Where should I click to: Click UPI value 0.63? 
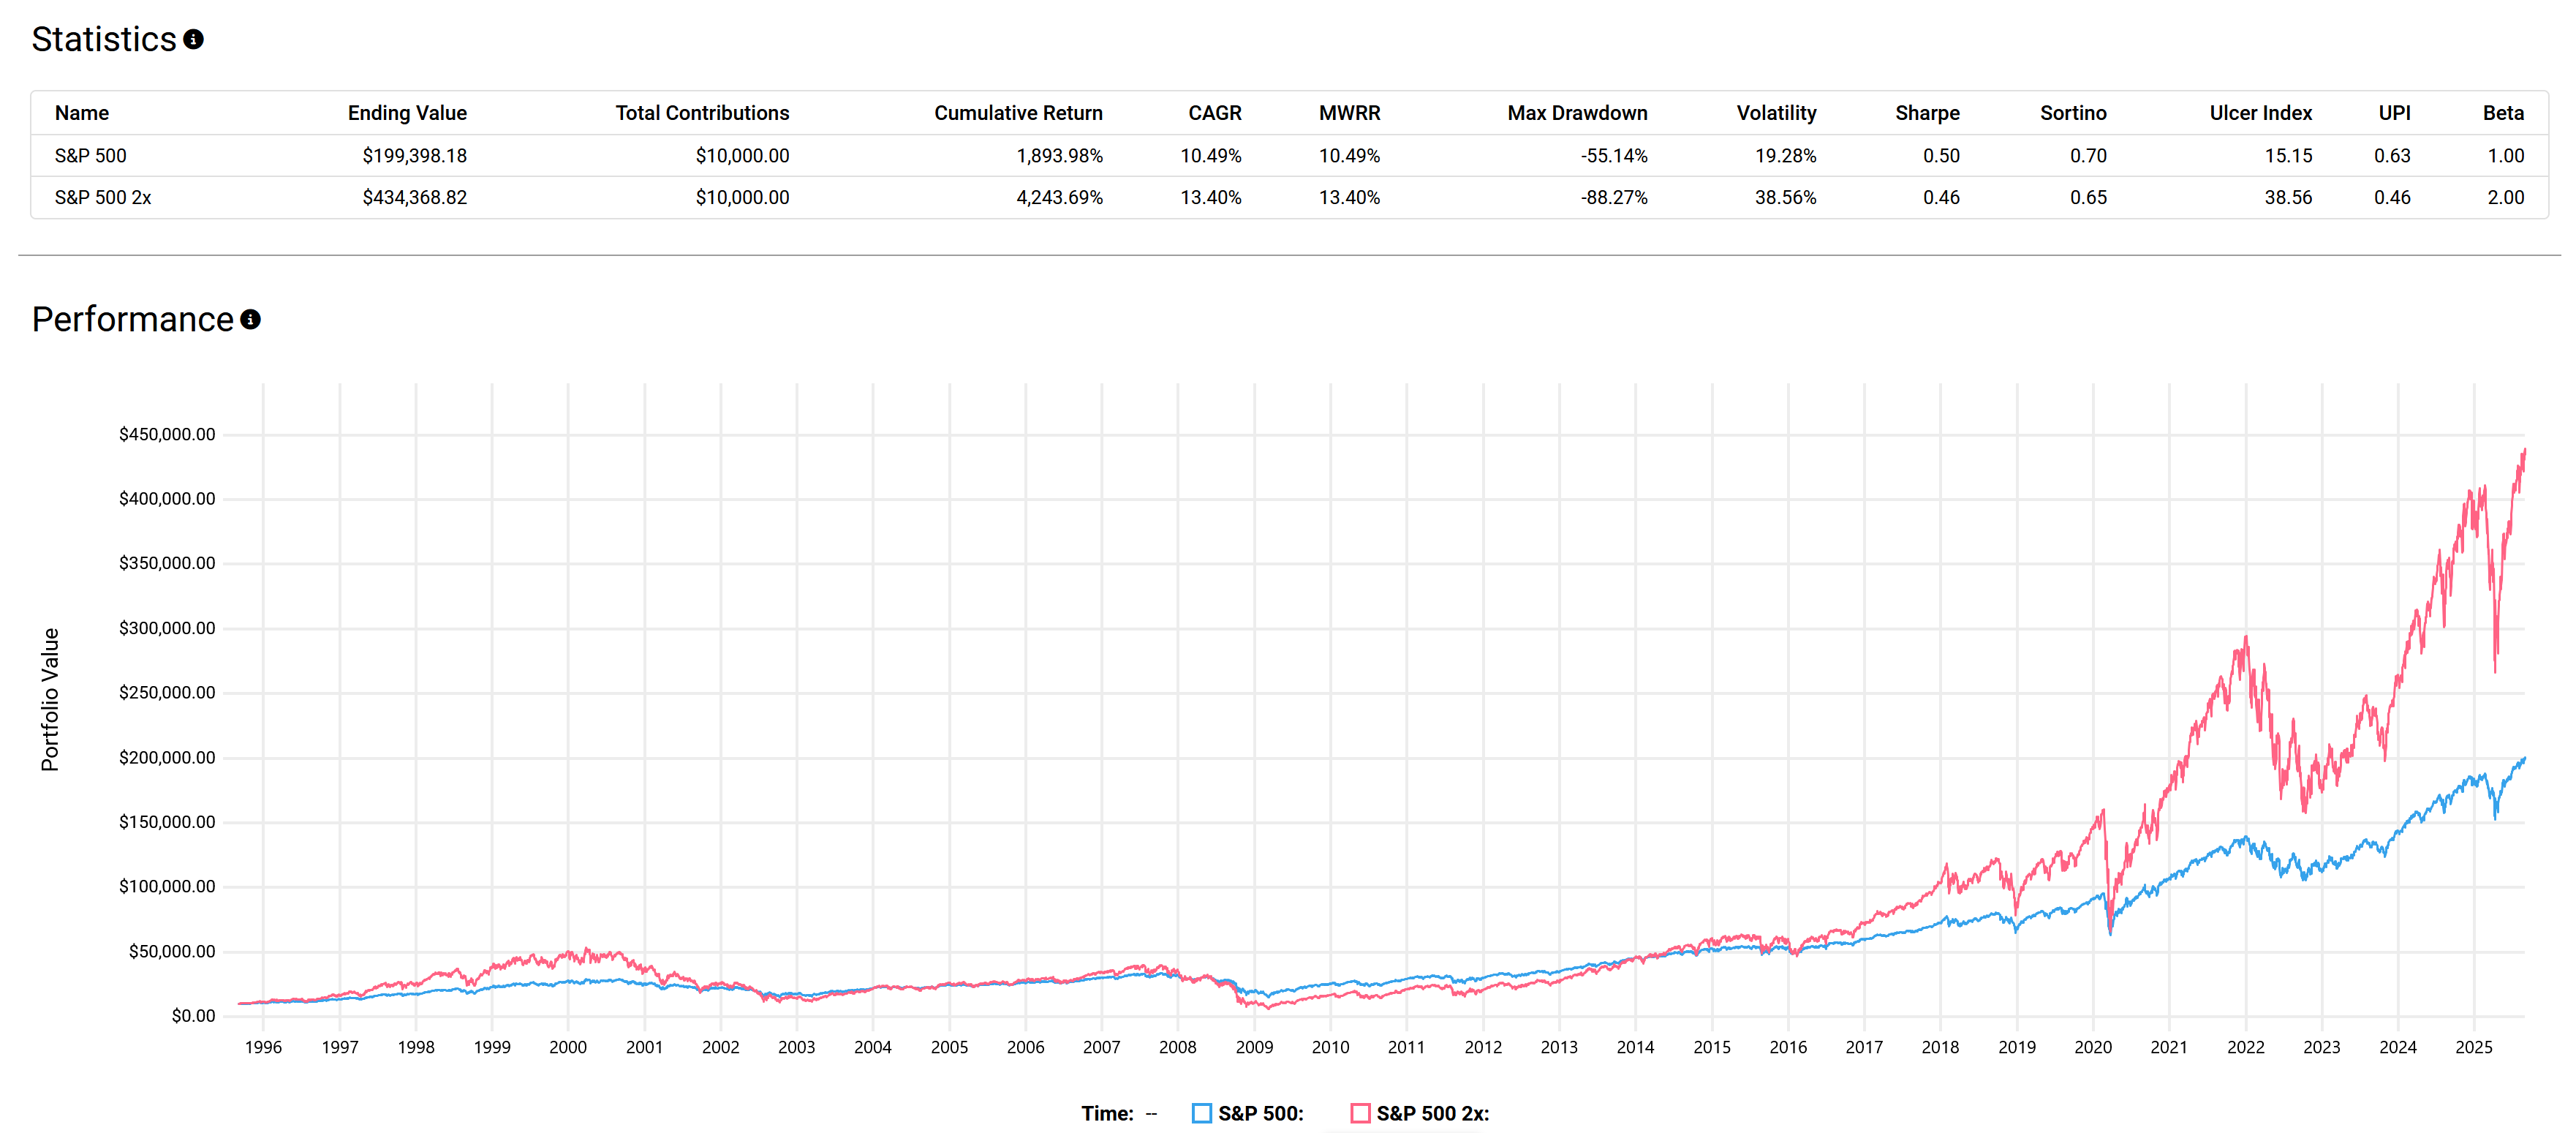point(2392,156)
